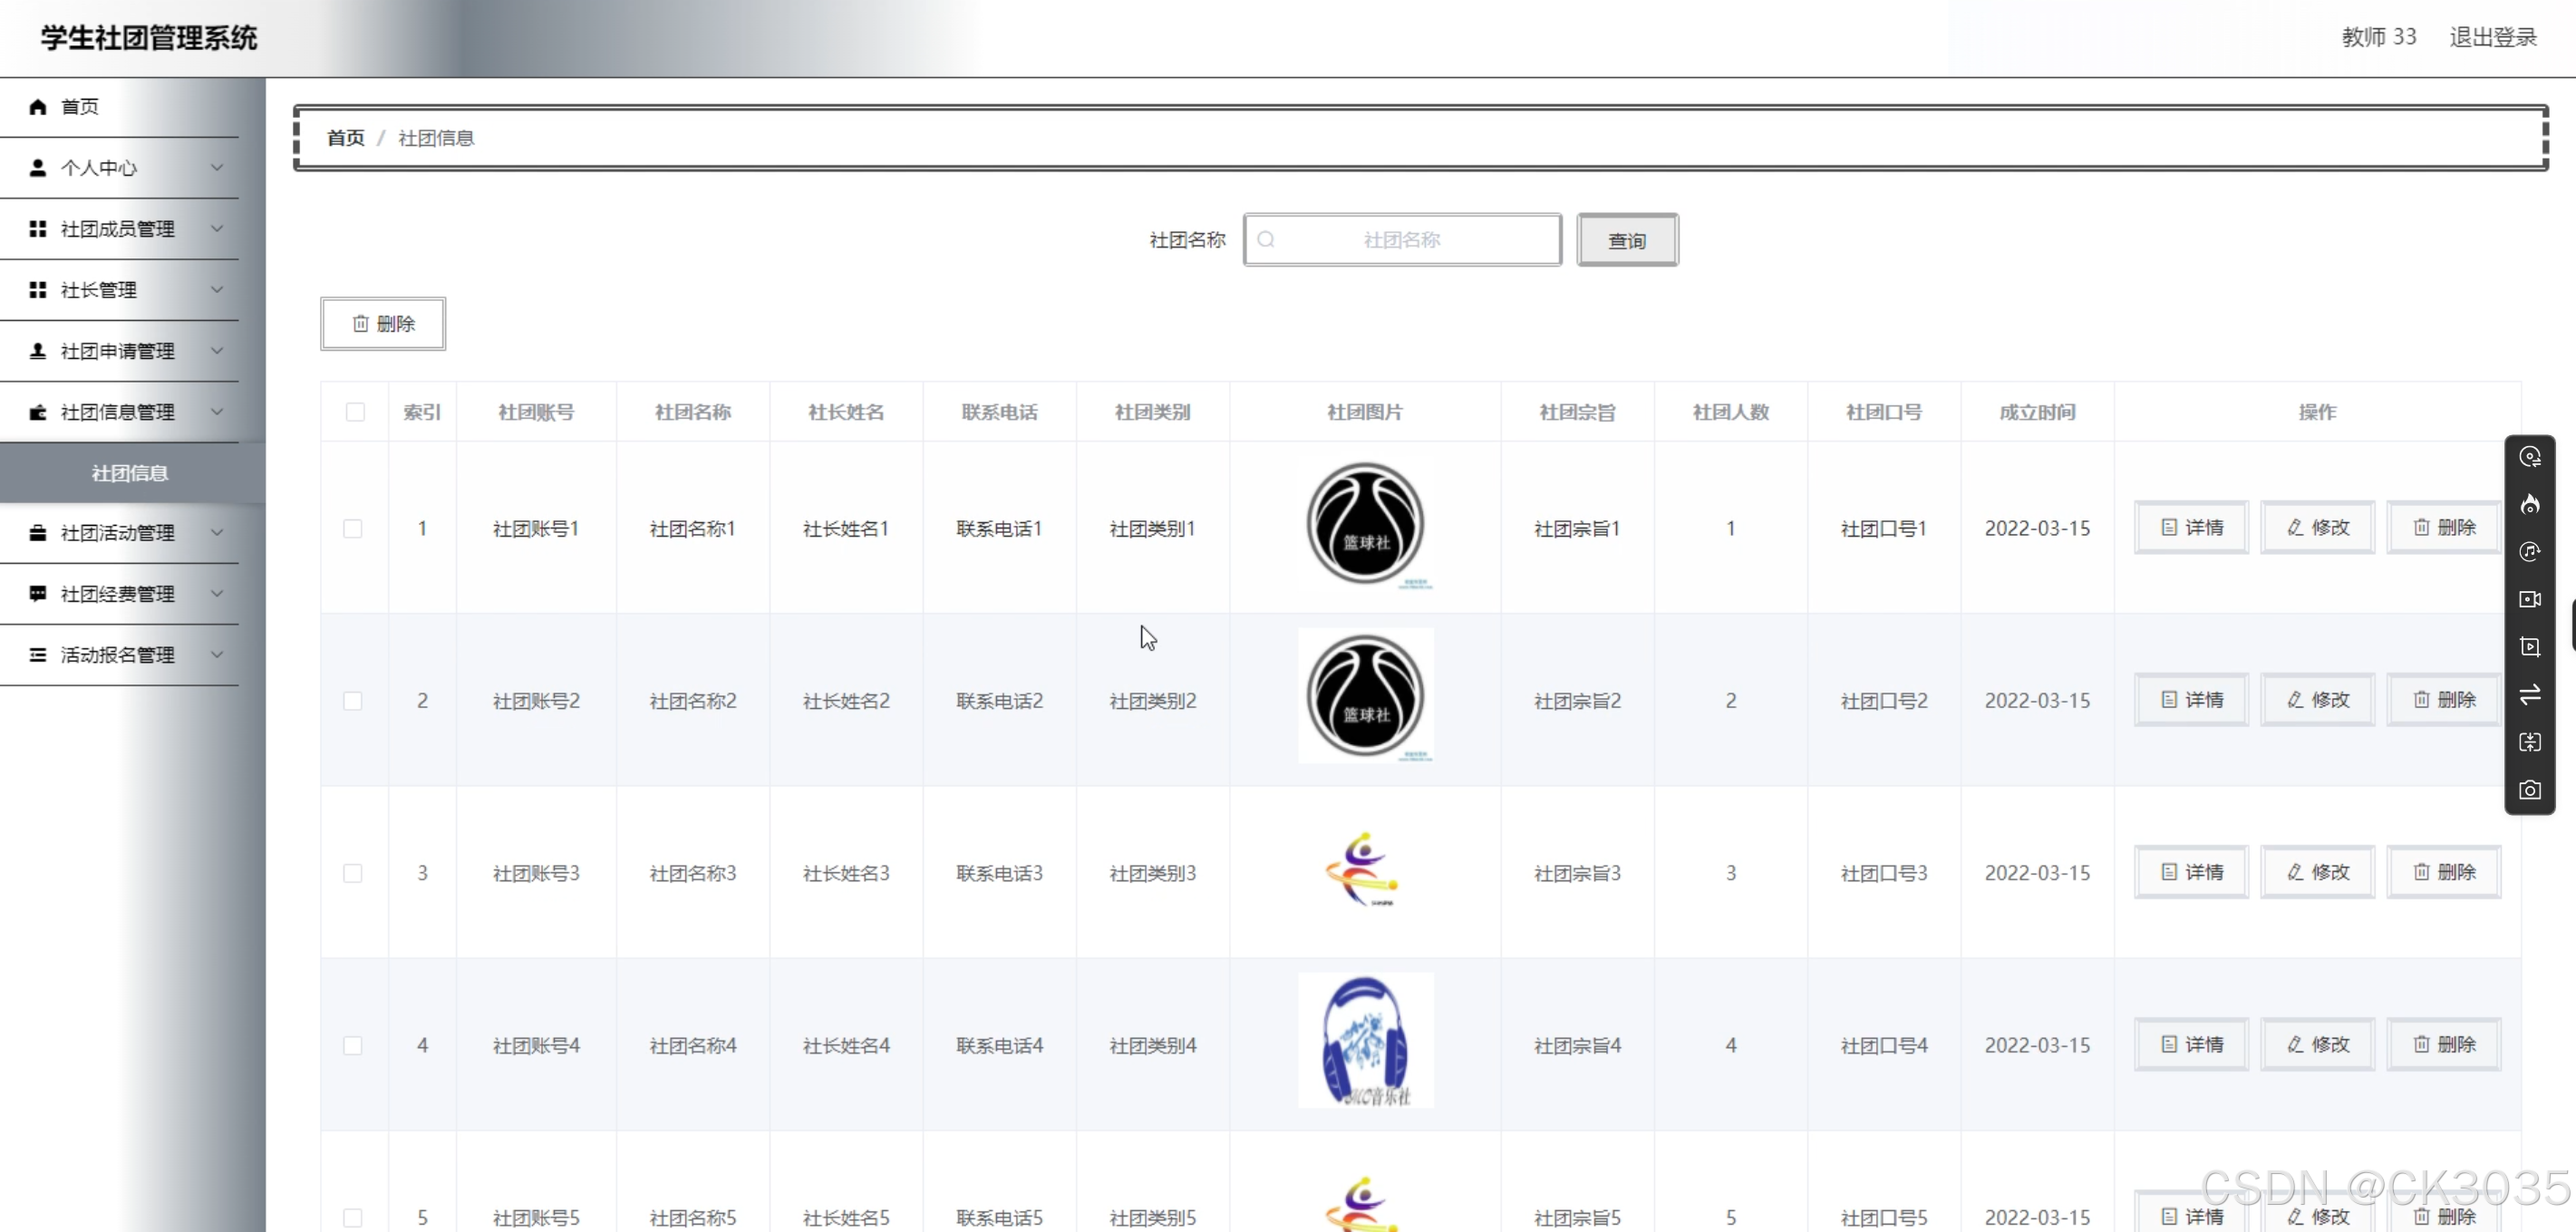Click the home icon beside 首页 in sidebar
2576x1232 pixels.
coord(38,107)
